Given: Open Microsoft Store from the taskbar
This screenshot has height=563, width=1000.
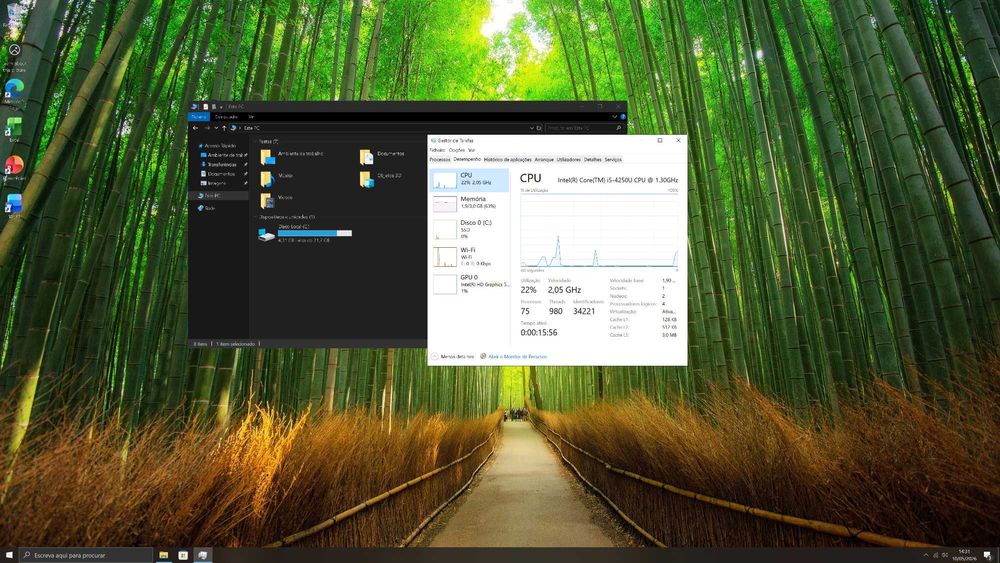Looking at the screenshot, I should 183,555.
